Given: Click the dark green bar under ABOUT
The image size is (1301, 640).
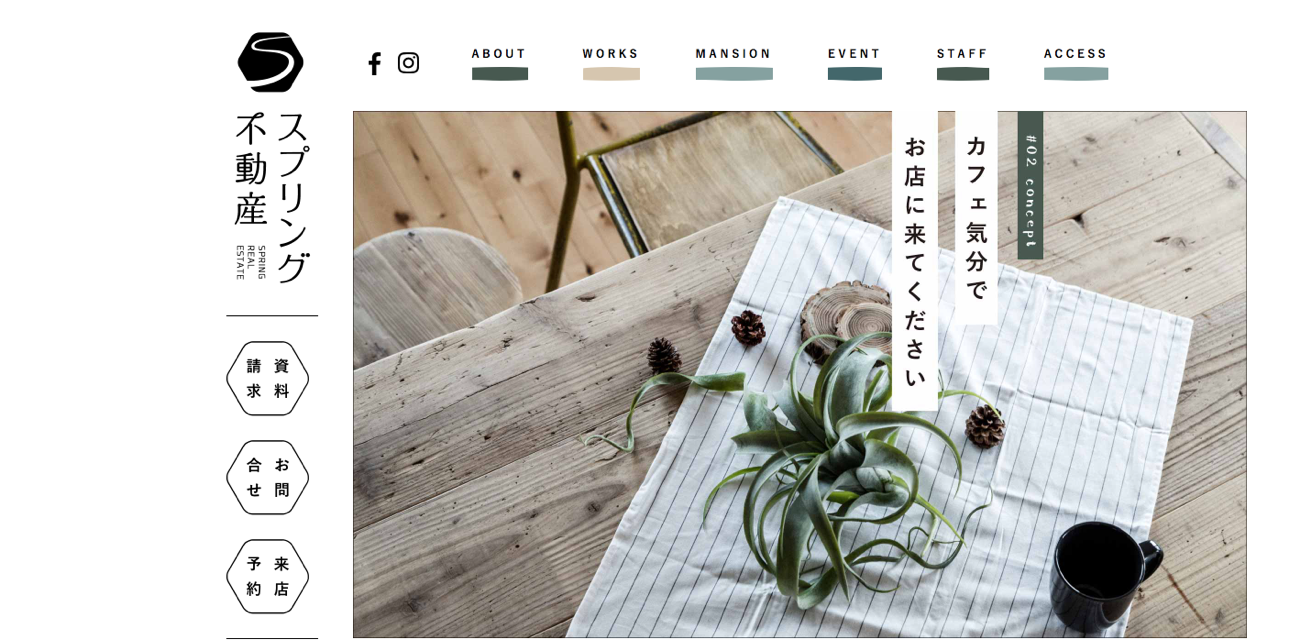Looking at the screenshot, I should click(x=500, y=74).
